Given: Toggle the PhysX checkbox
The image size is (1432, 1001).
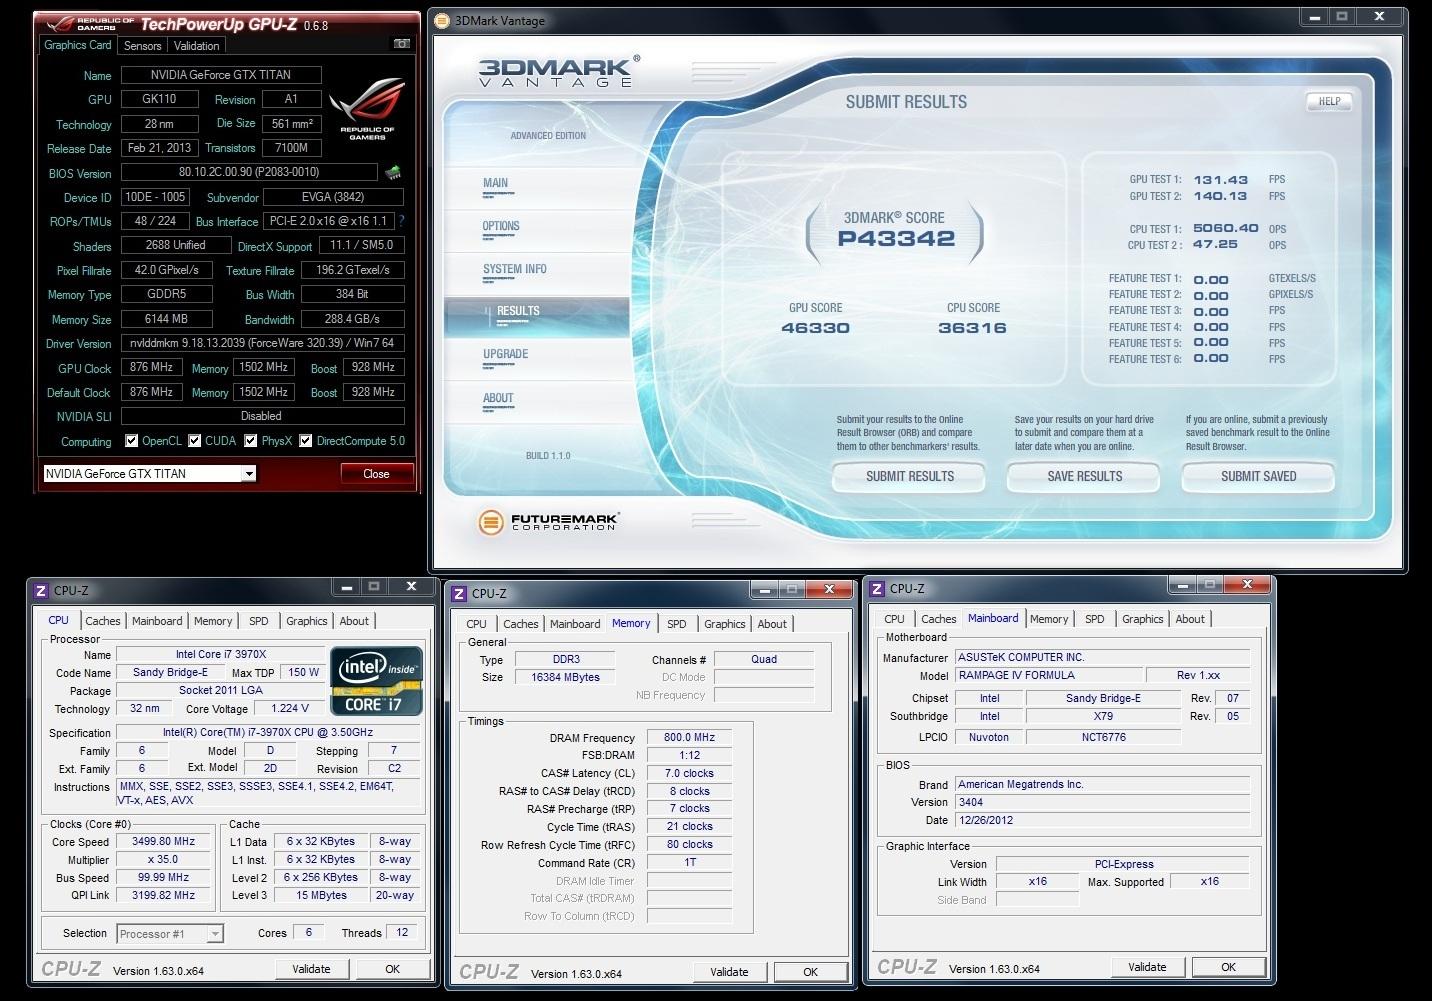Looking at the screenshot, I should pyautogui.click(x=251, y=441).
